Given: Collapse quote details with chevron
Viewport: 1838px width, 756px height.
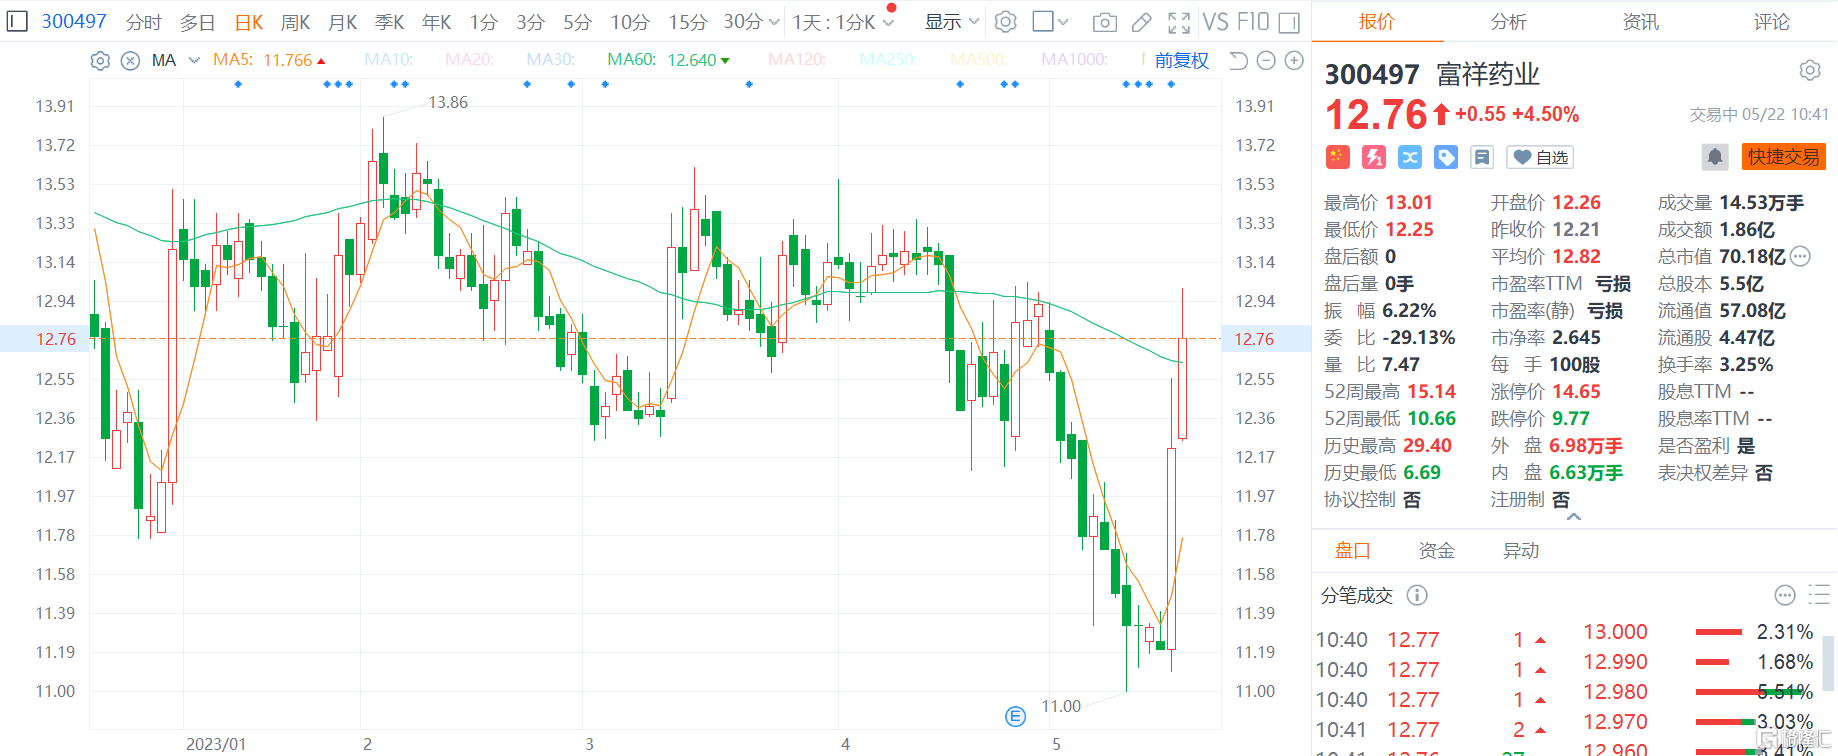Looking at the screenshot, I should click(x=1573, y=517).
